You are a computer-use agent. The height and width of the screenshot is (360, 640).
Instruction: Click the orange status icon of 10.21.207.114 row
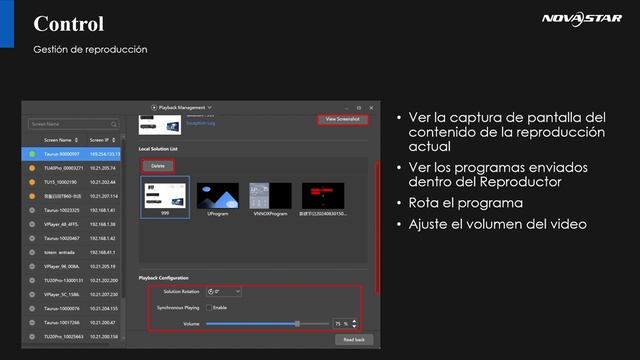click(32, 196)
